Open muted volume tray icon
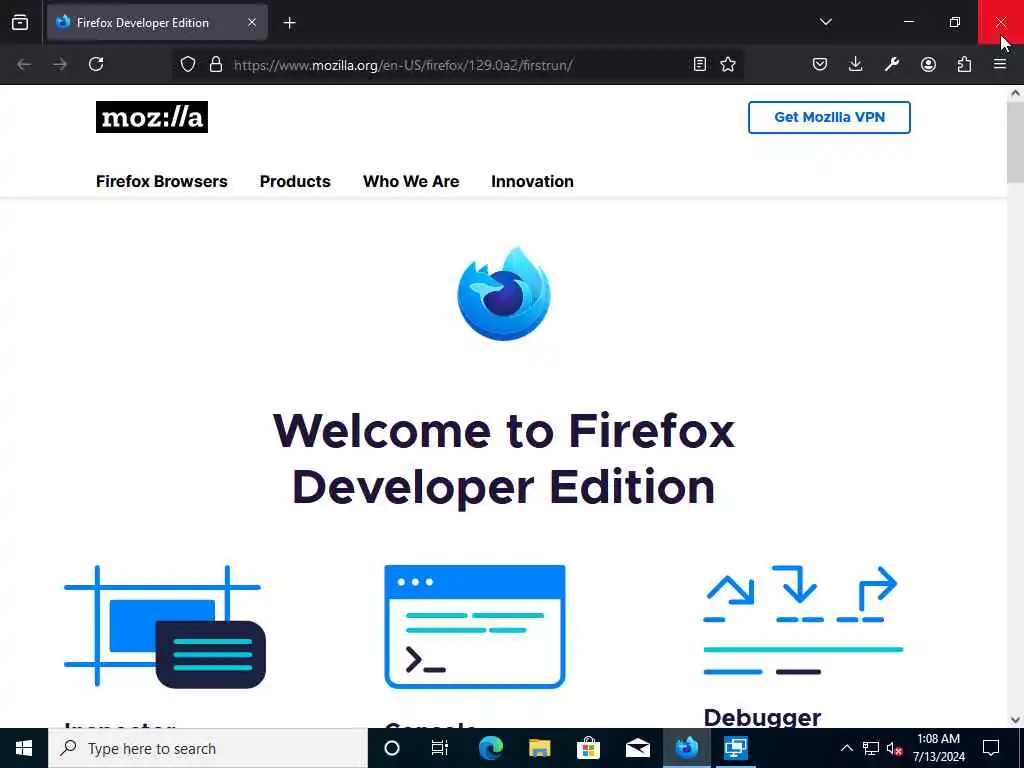Image resolution: width=1024 pixels, height=768 pixels. pyautogui.click(x=895, y=748)
